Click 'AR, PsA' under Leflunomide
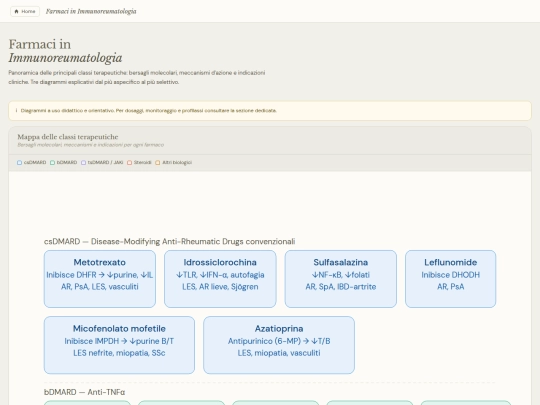The width and height of the screenshot is (540, 405). (450, 287)
